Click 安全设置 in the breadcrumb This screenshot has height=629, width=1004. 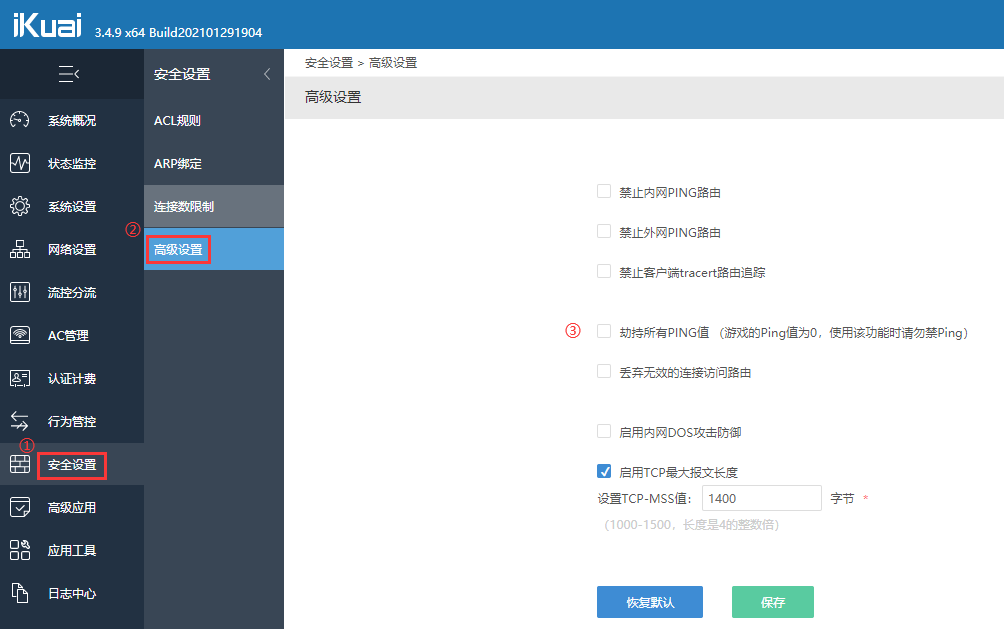(328, 63)
